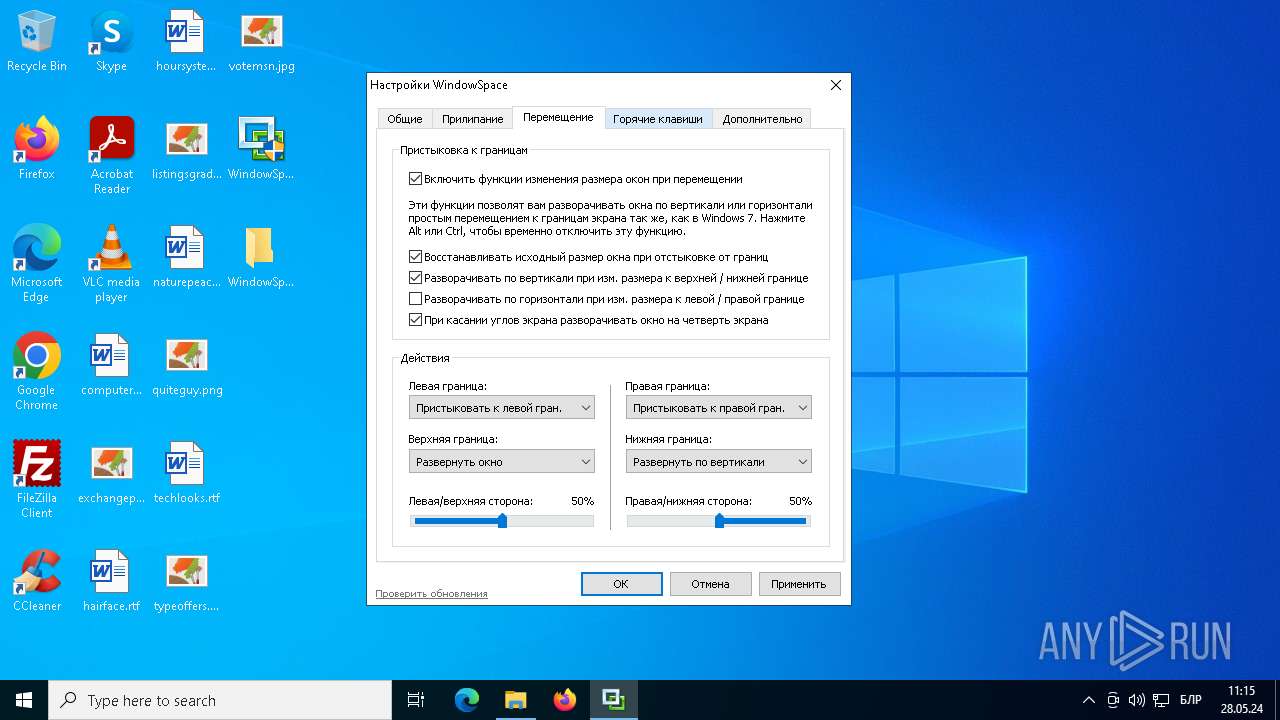Select the votemsn.jpg image file
The height and width of the screenshot is (720, 1280).
tap(261, 42)
